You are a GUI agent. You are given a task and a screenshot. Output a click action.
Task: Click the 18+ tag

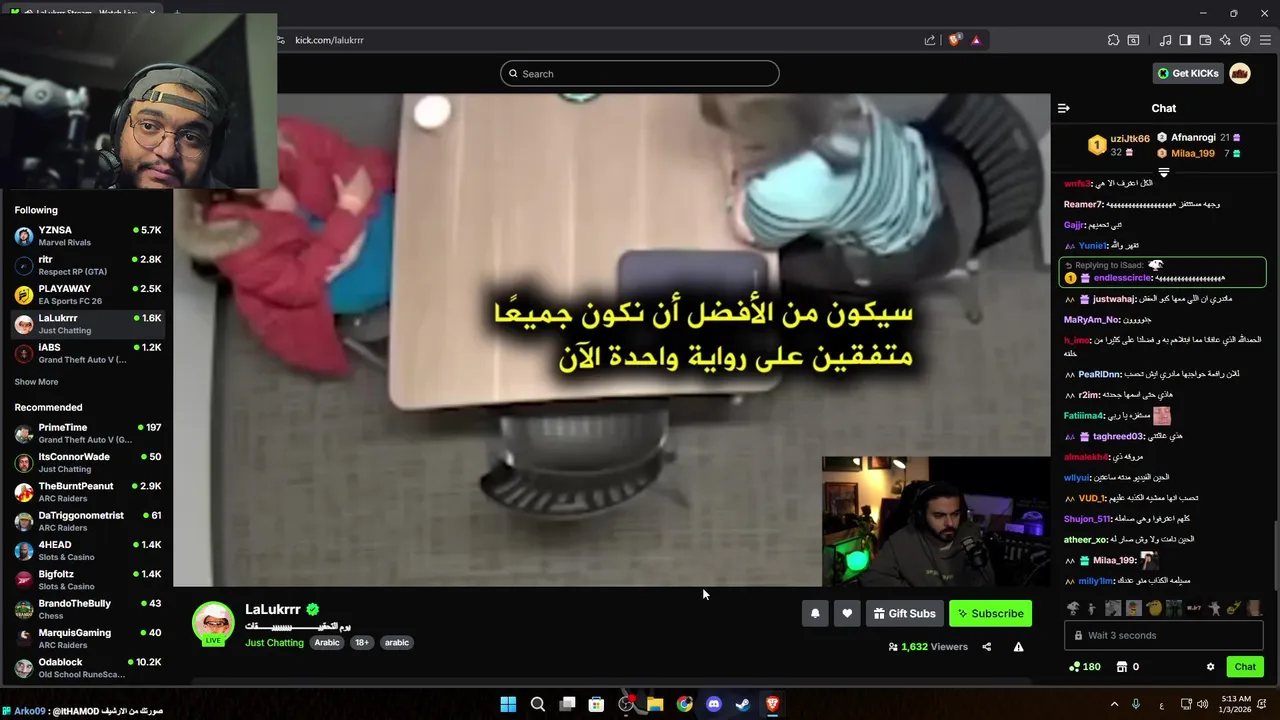click(361, 643)
